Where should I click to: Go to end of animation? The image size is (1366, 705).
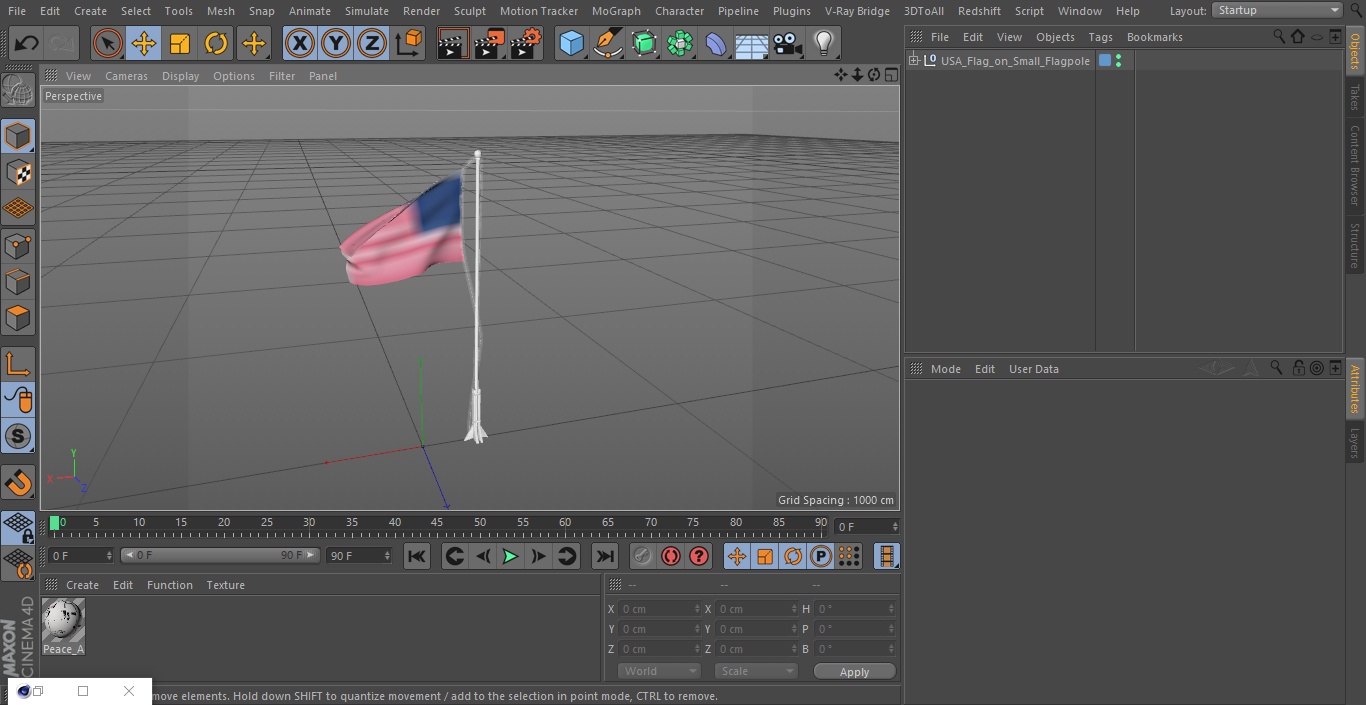click(x=605, y=556)
